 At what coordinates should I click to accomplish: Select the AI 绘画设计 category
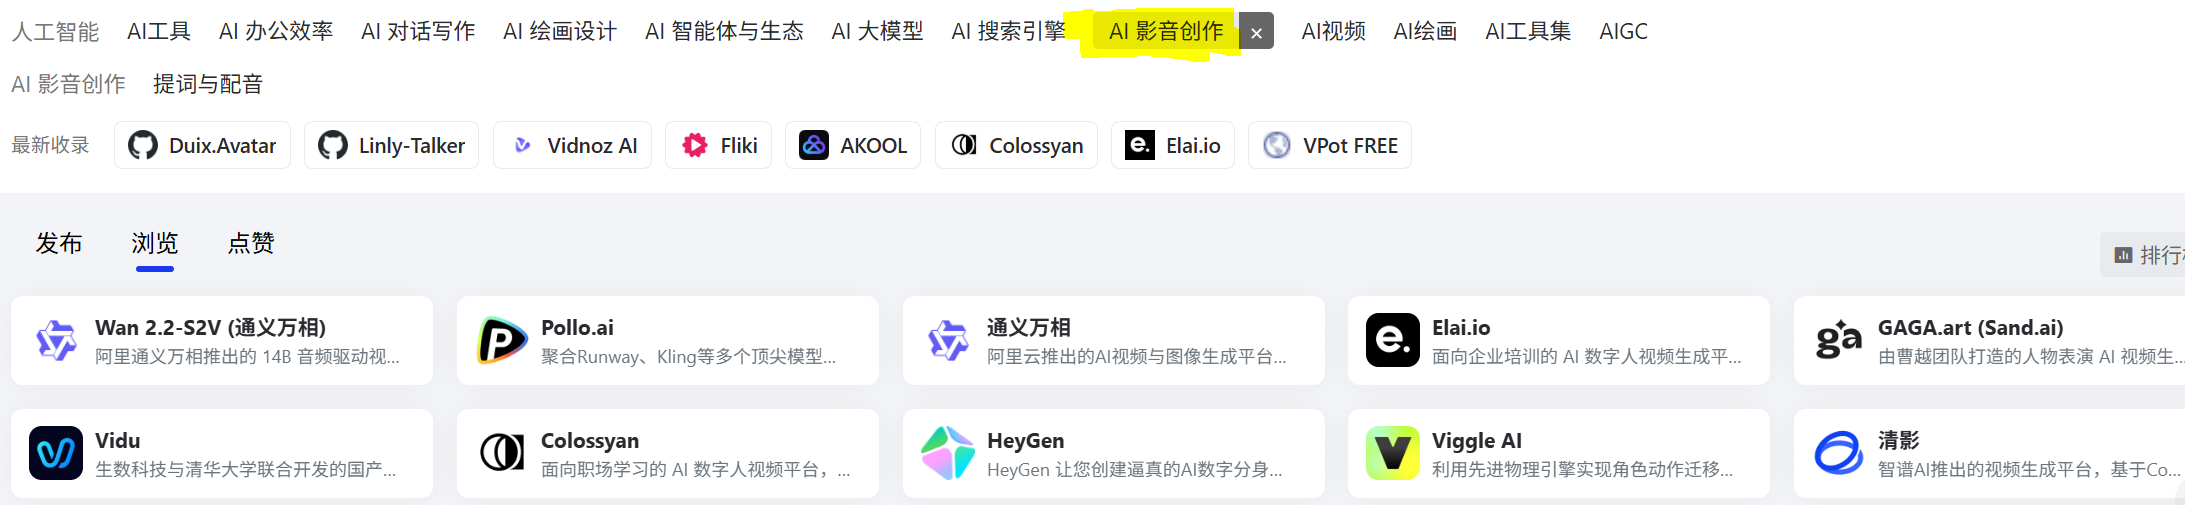click(x=560, y=32)
